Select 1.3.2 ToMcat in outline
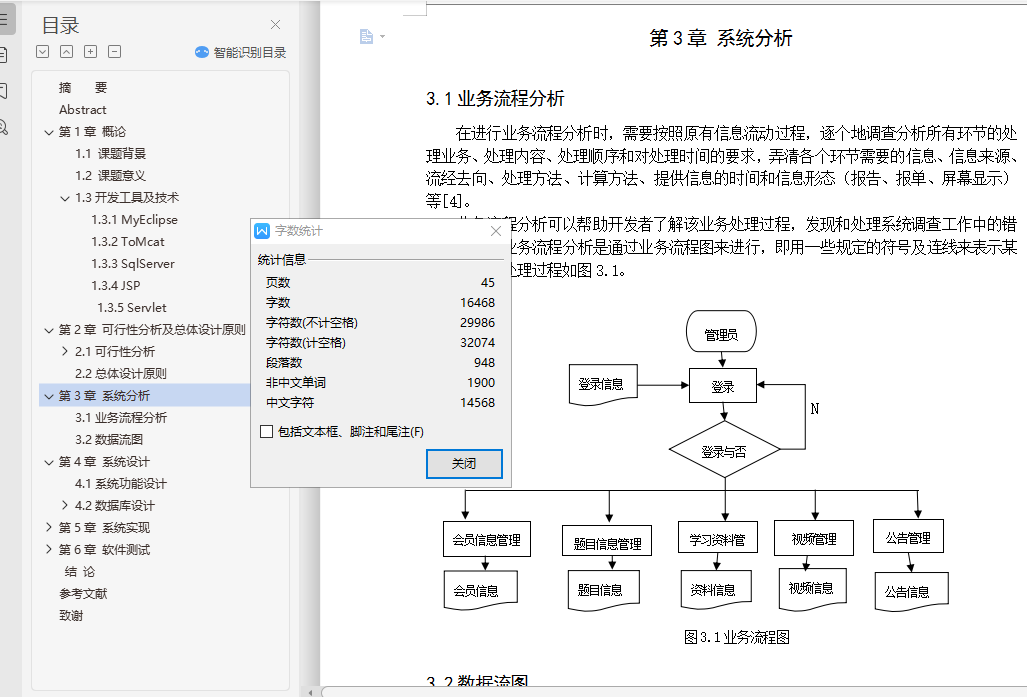 coord(128,242)
